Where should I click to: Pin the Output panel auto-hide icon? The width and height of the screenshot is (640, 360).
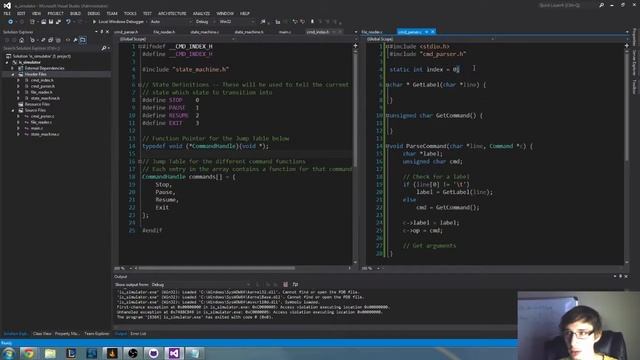coord(620,276)
